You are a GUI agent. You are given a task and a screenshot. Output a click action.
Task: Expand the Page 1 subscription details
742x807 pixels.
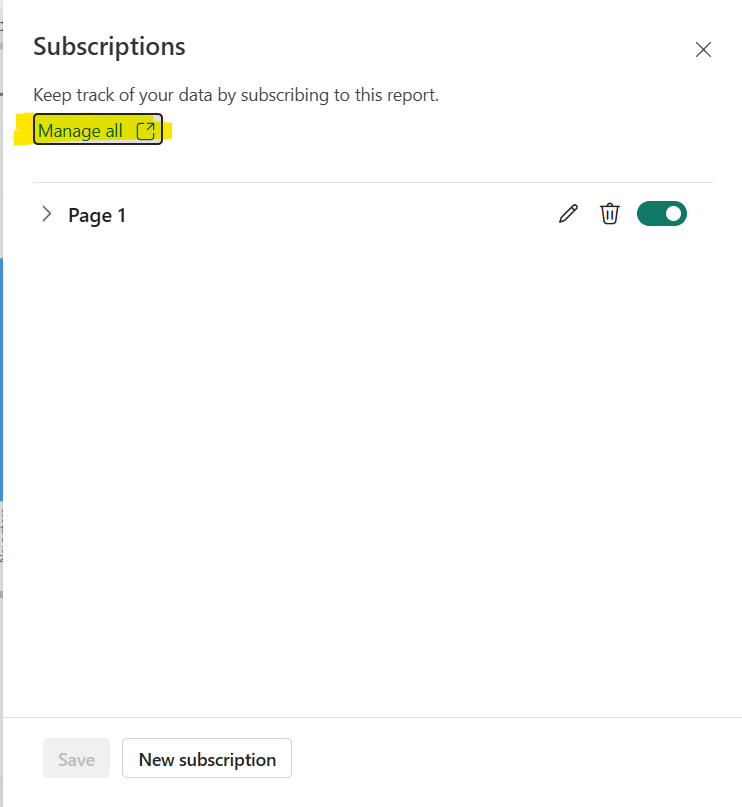46,214
